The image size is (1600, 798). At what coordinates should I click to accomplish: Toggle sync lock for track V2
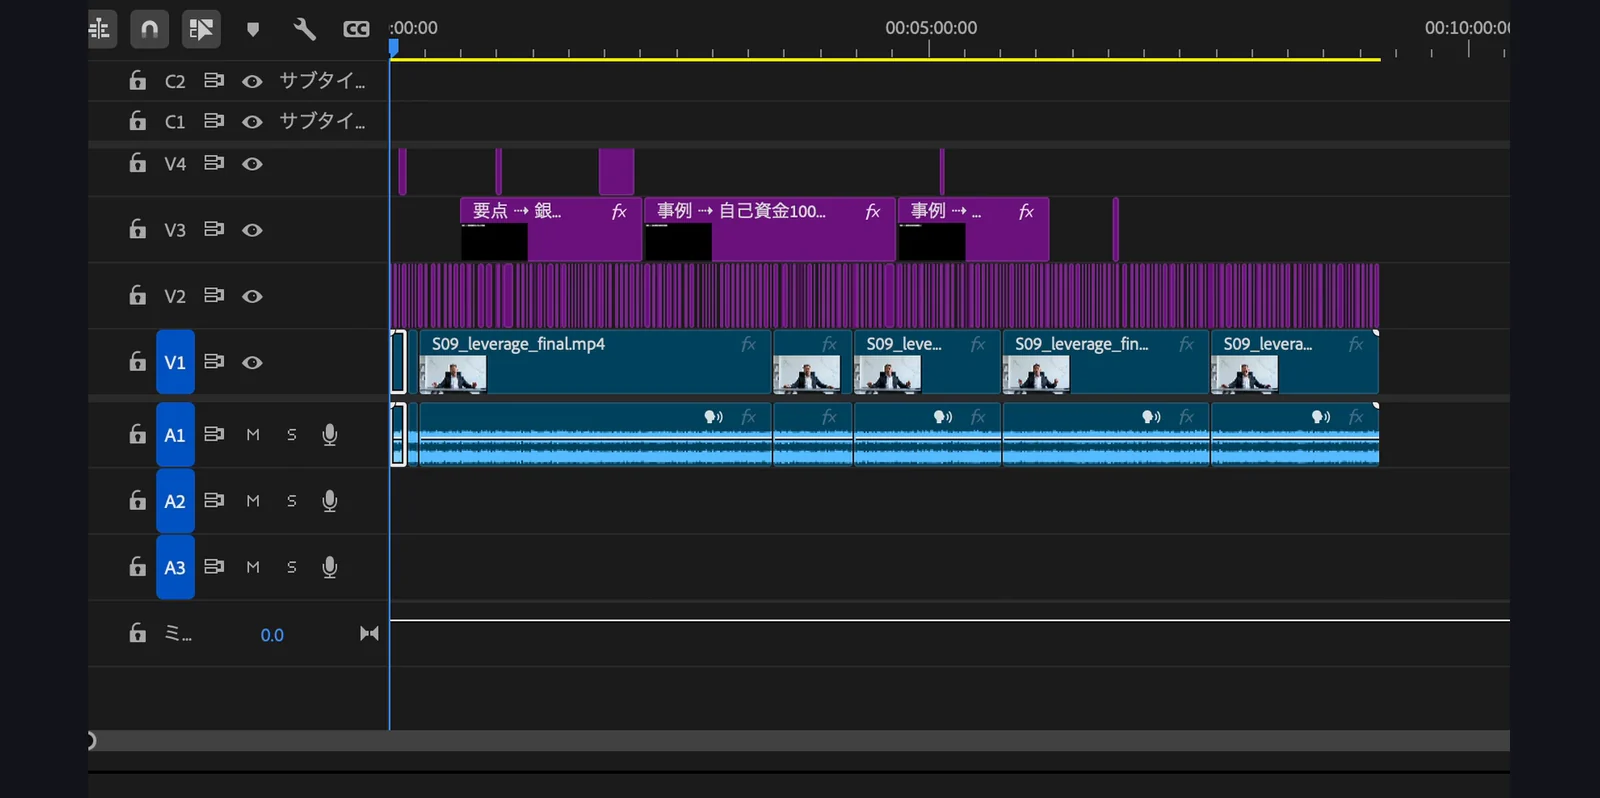[214, 295]
